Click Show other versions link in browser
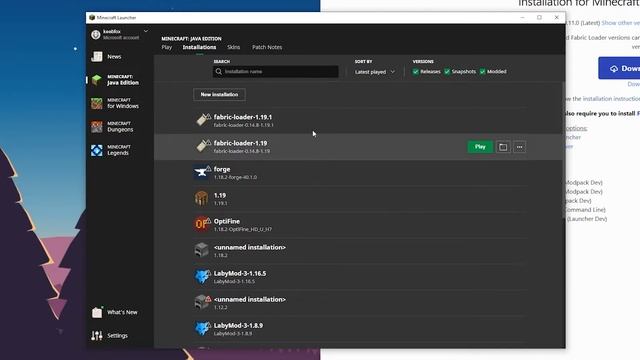The height and width of the screenshot is (360, 640). coord(620,23)
